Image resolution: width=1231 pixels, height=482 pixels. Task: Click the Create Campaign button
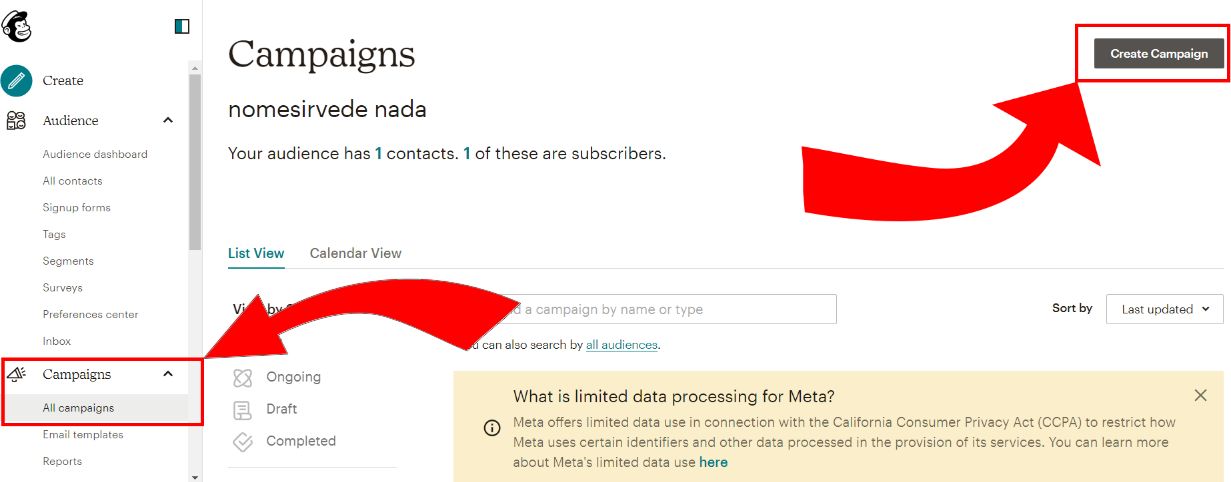pyautogui.click(x=1159, y=54)
